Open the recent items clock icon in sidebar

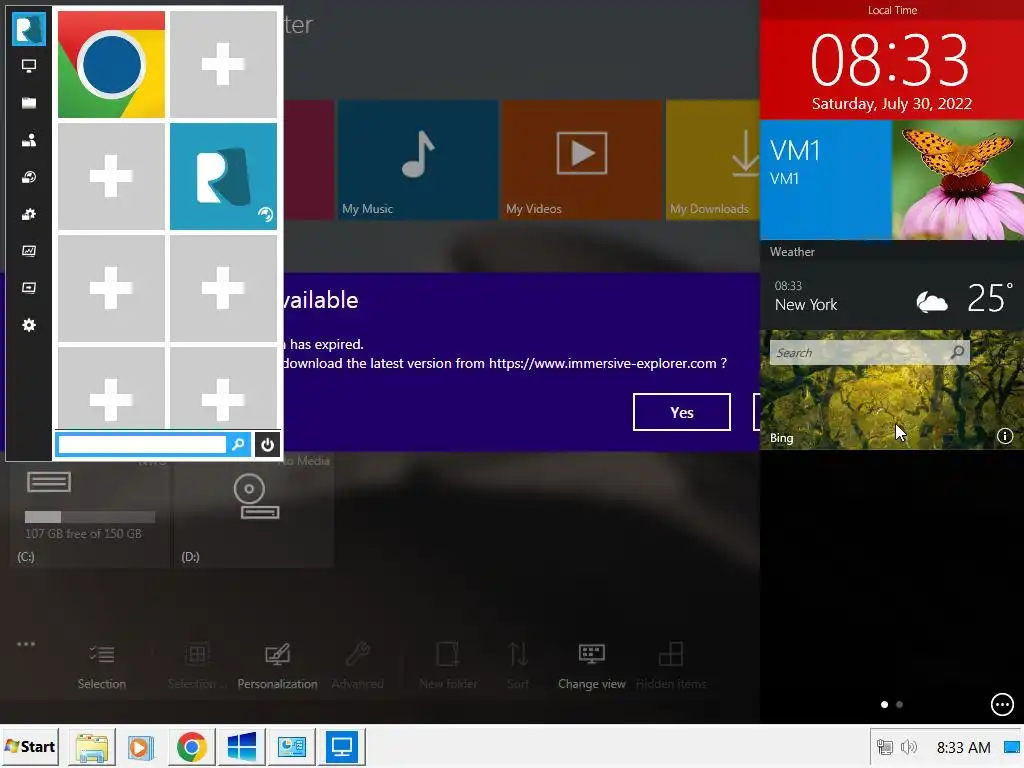click(29, 177)
